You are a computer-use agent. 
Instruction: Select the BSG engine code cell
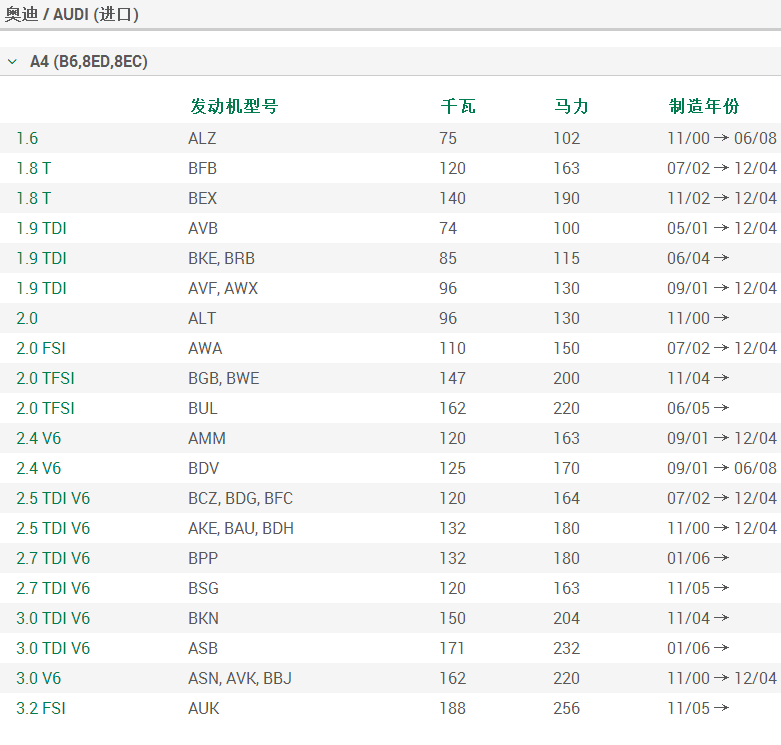pyautogui.click(x=203, y=588)
